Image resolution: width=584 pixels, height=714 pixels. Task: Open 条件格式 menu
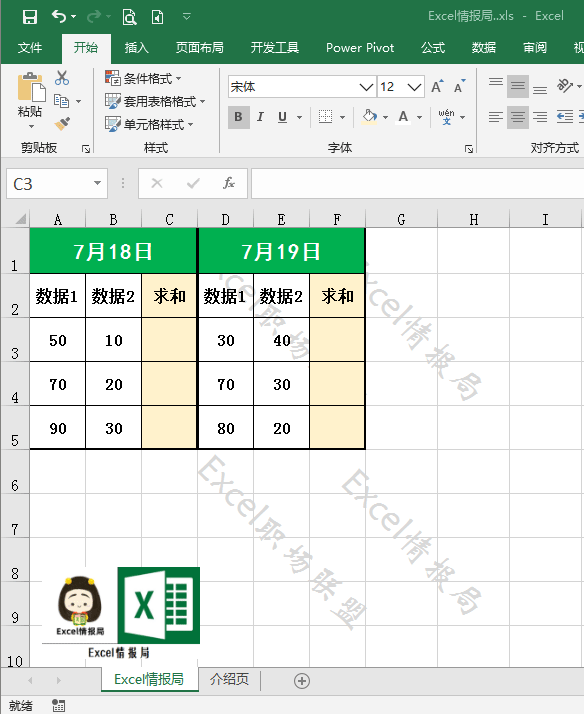pos(143,78)
